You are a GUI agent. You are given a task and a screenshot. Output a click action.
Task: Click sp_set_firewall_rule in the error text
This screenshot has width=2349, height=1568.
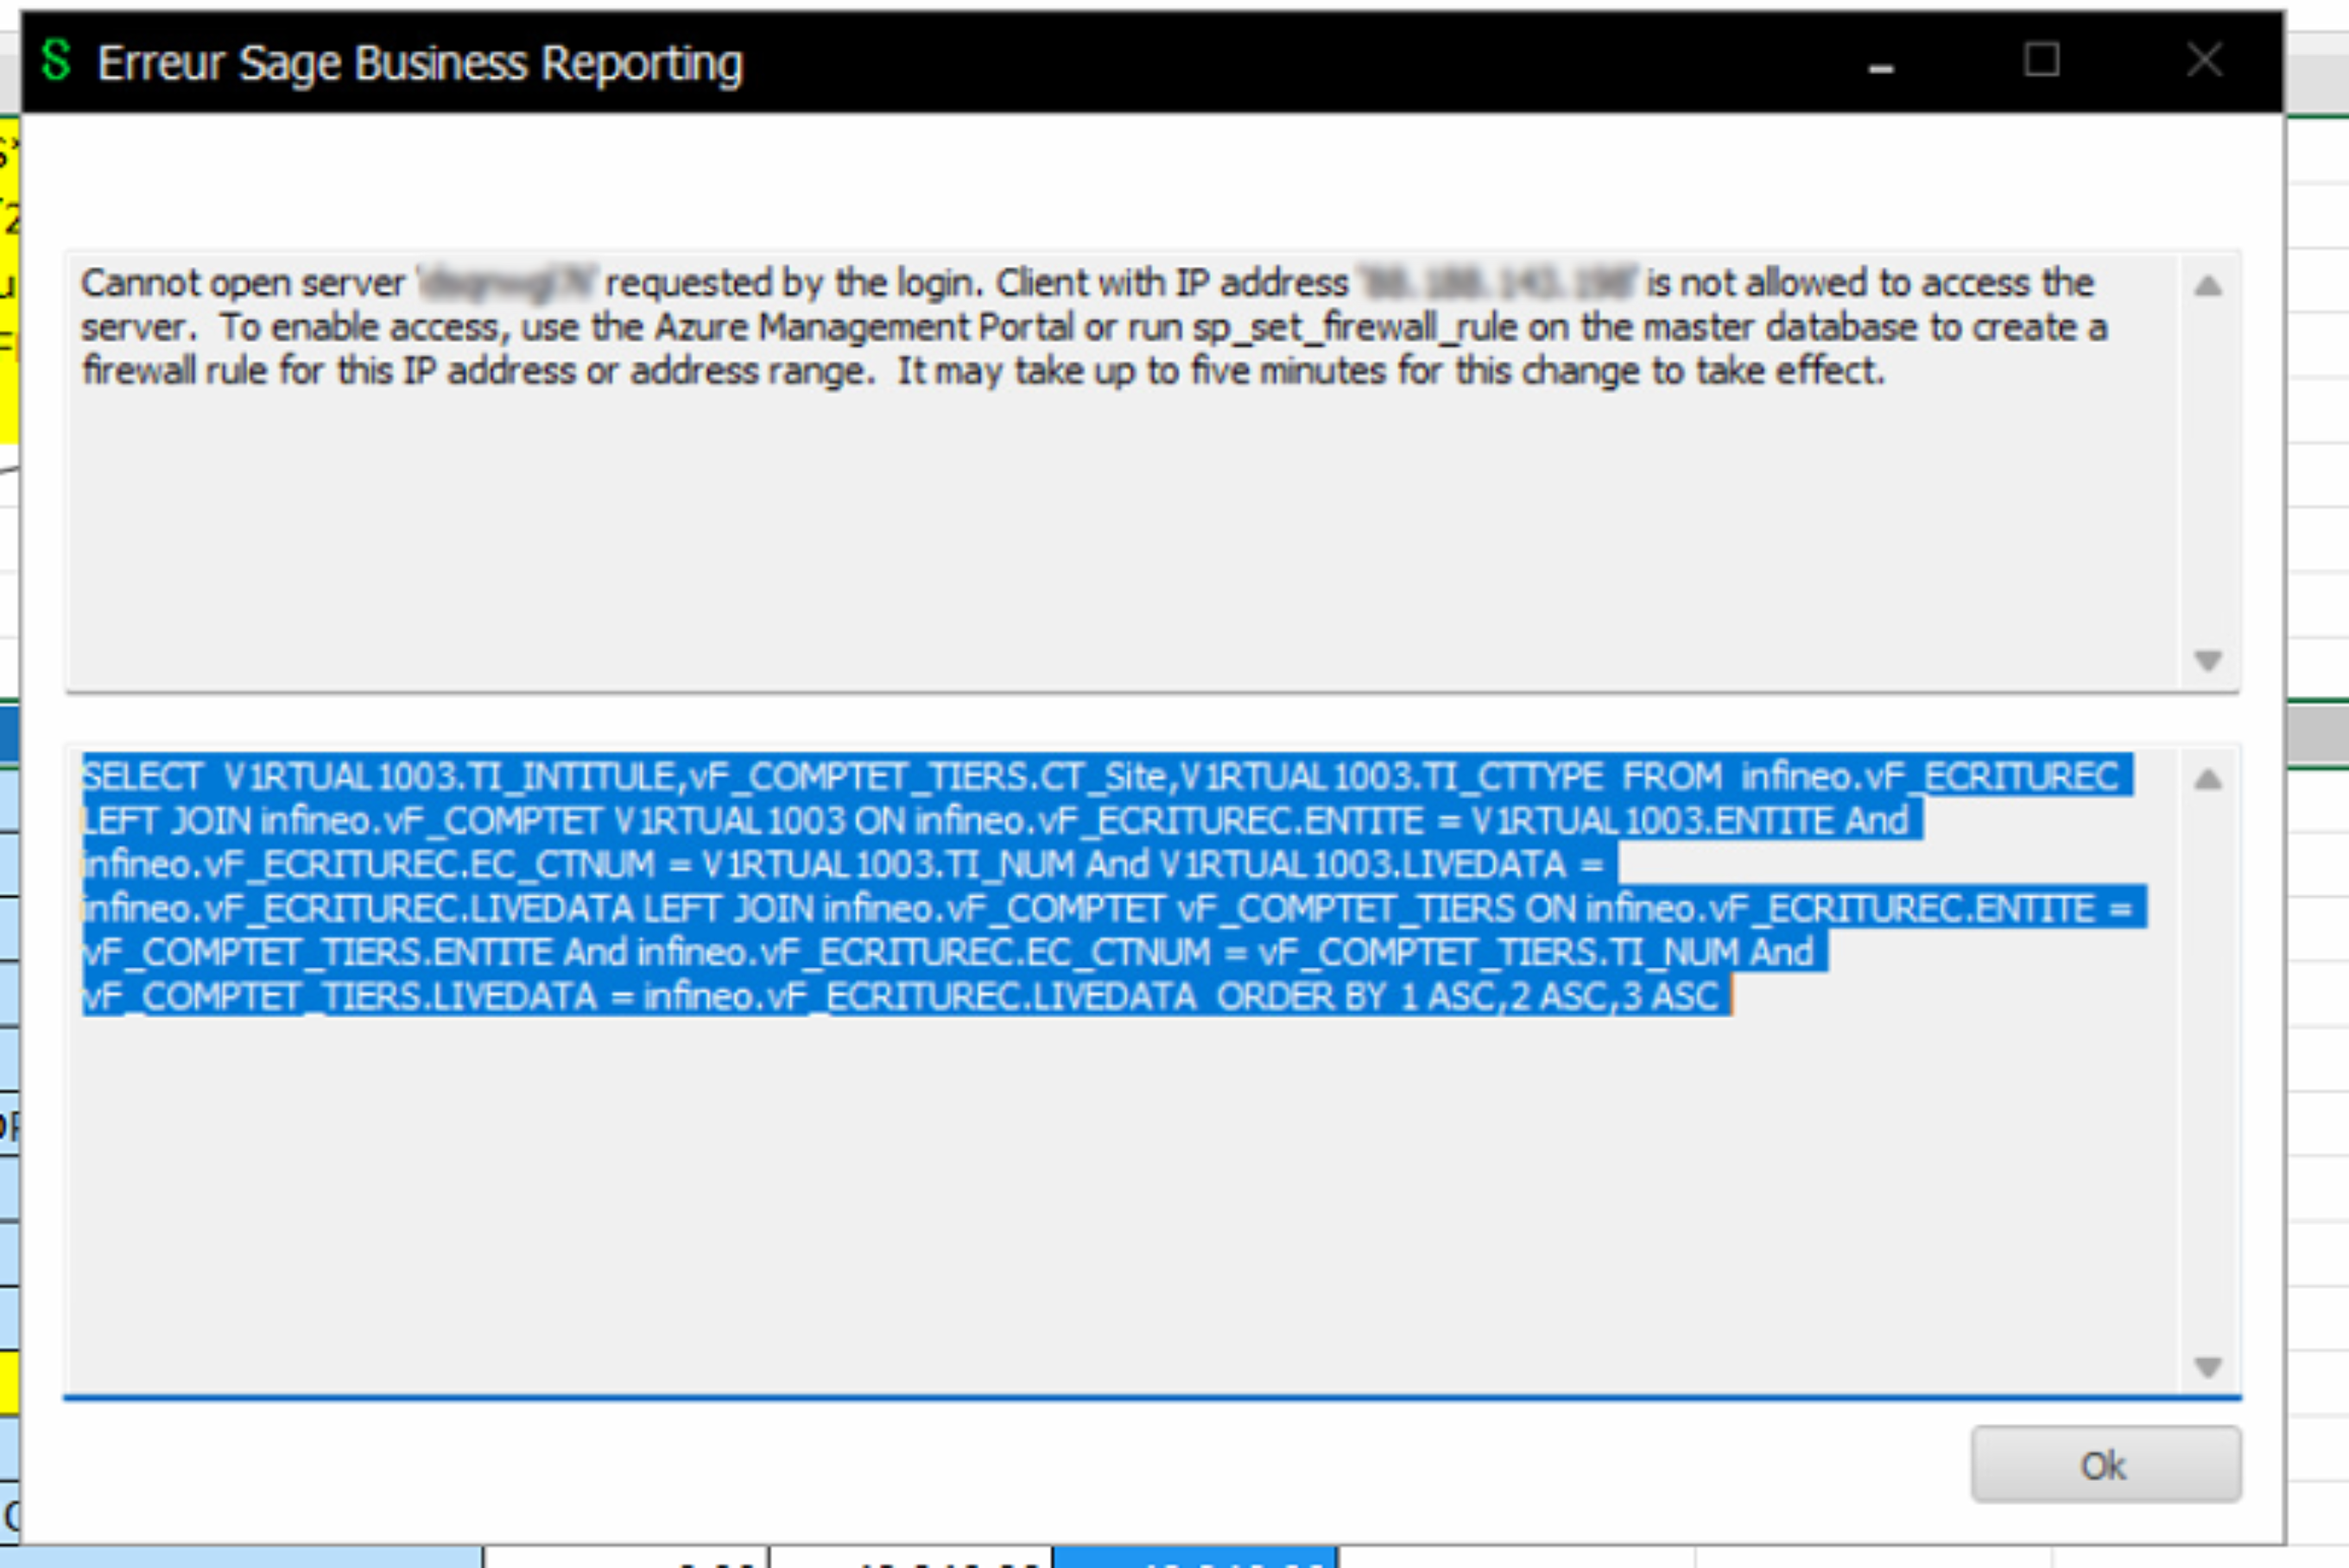1354,328
